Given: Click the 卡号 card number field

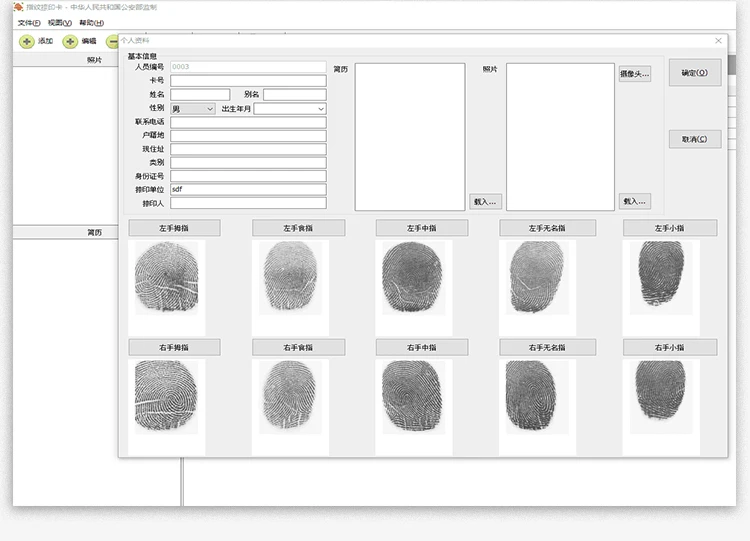Looking at the screenshot, I should (x=248, y=80).
